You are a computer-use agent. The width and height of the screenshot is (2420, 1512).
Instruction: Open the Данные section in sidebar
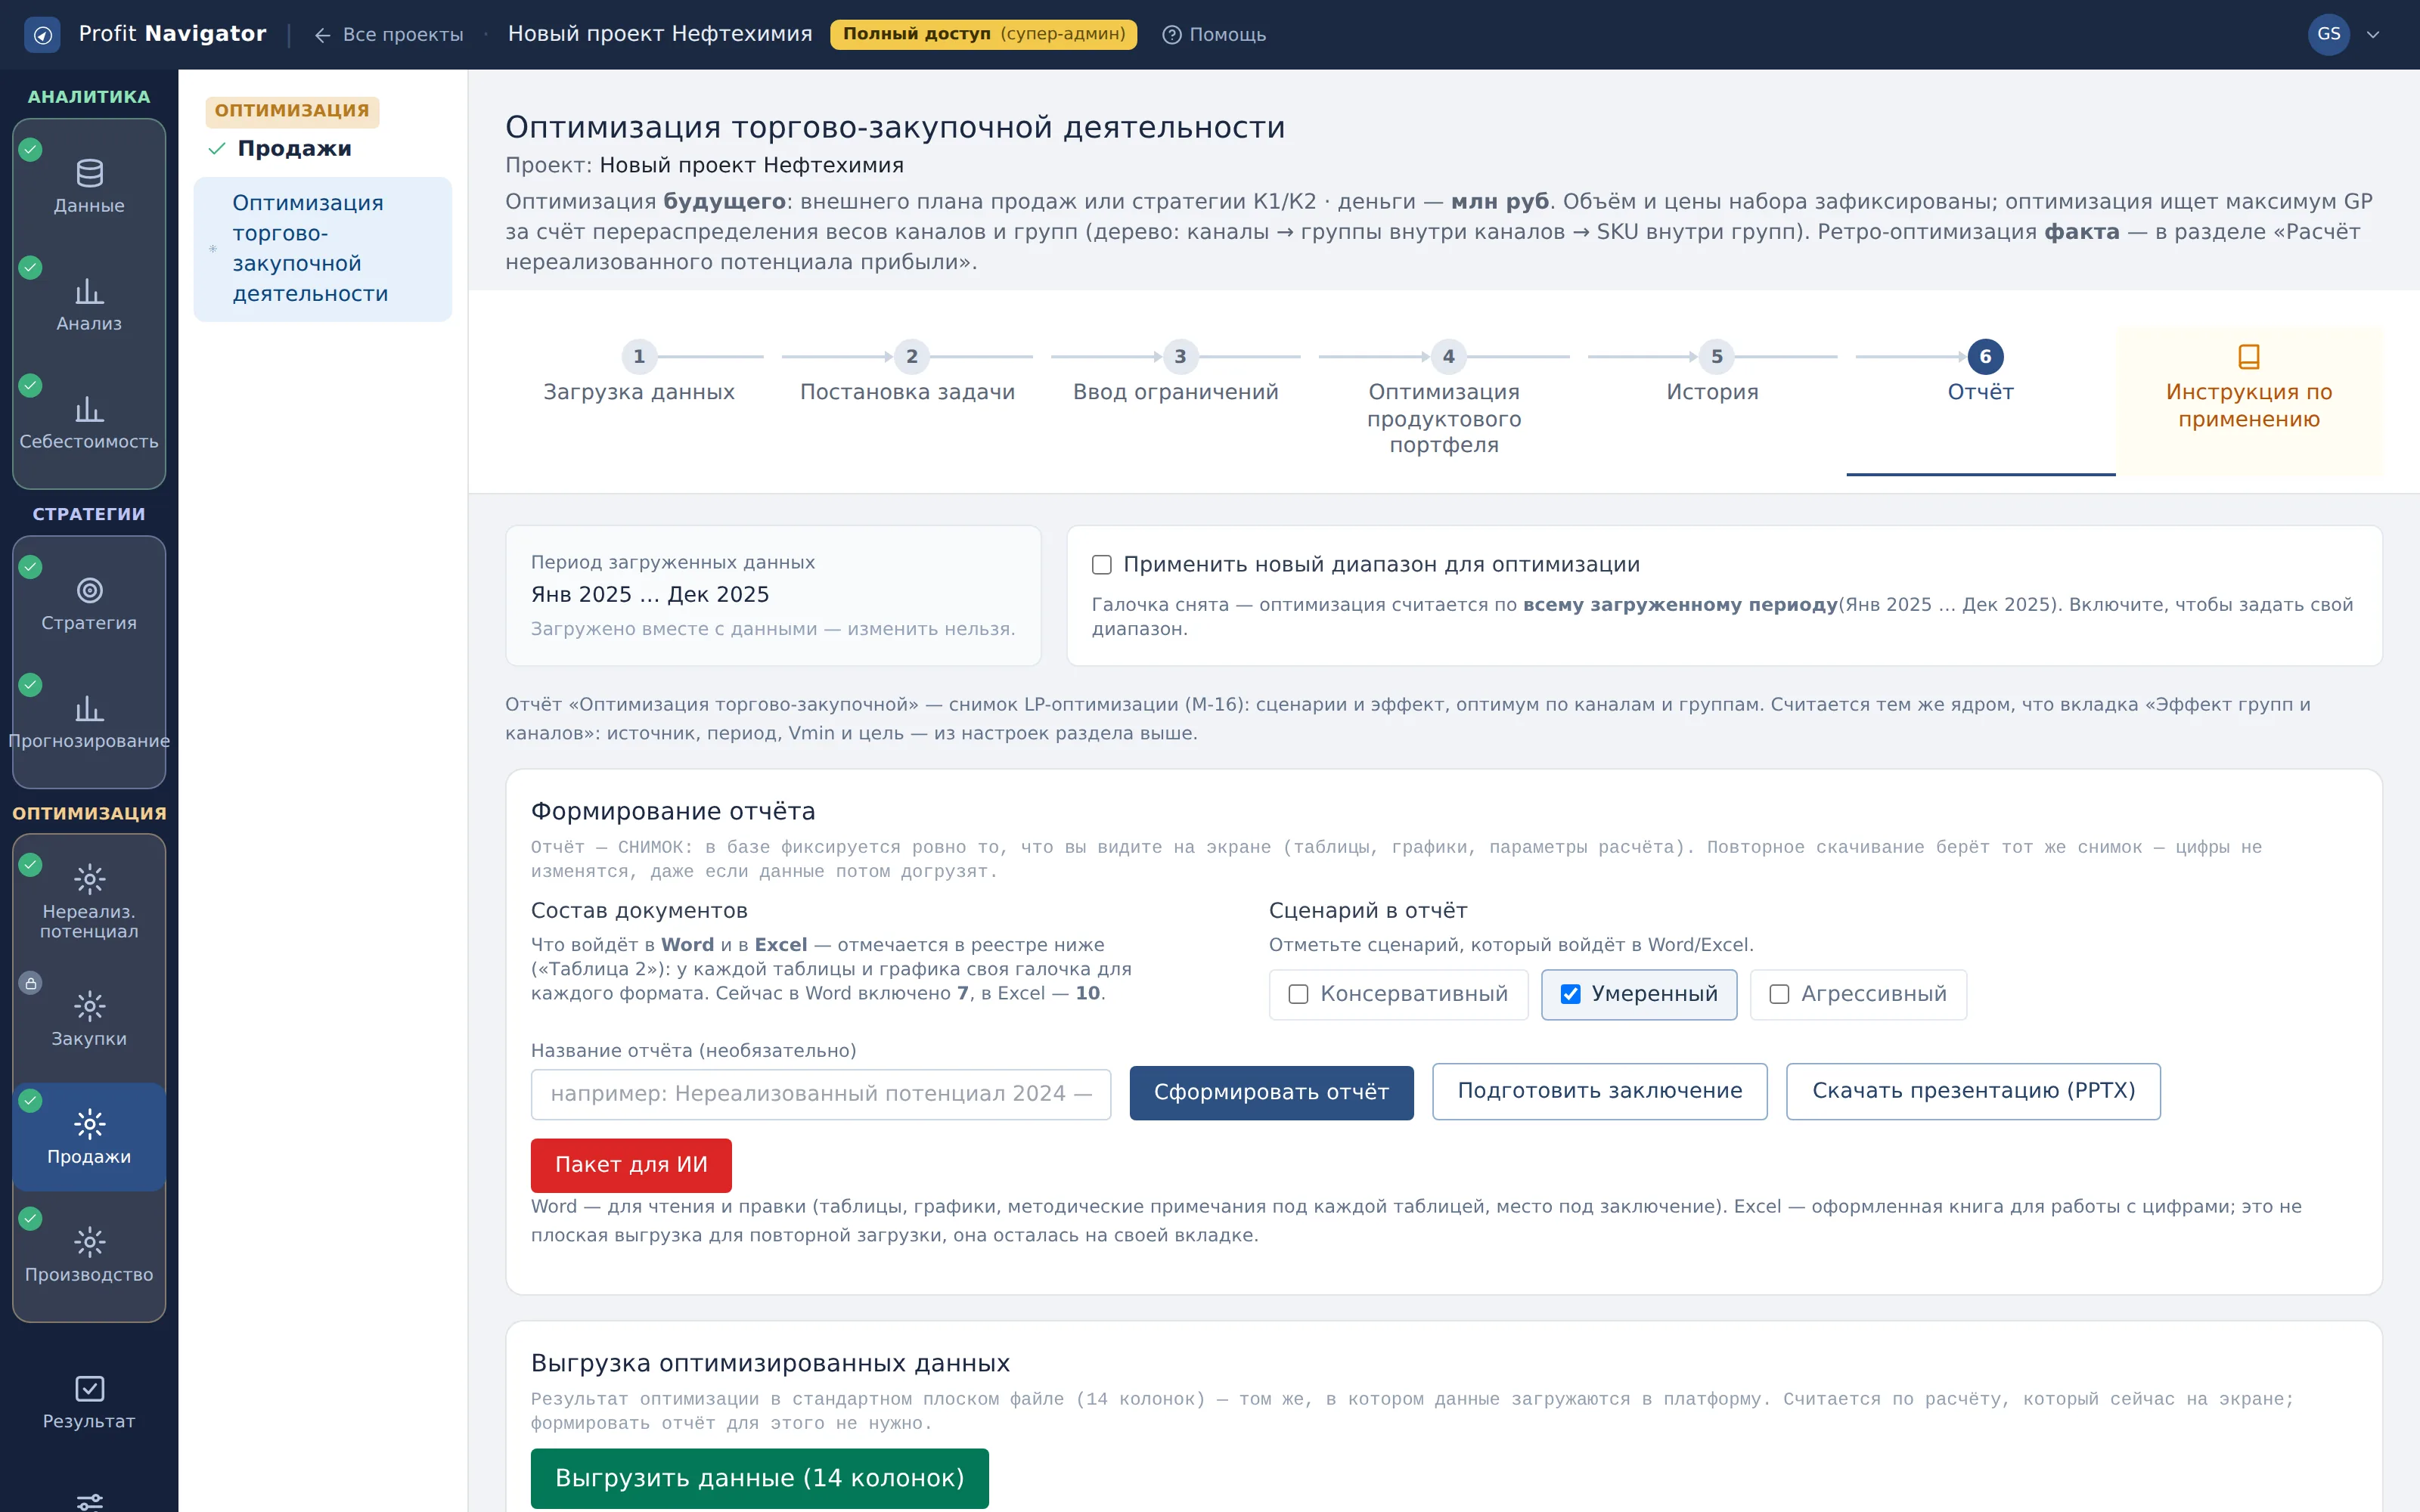tap(89, 187)
